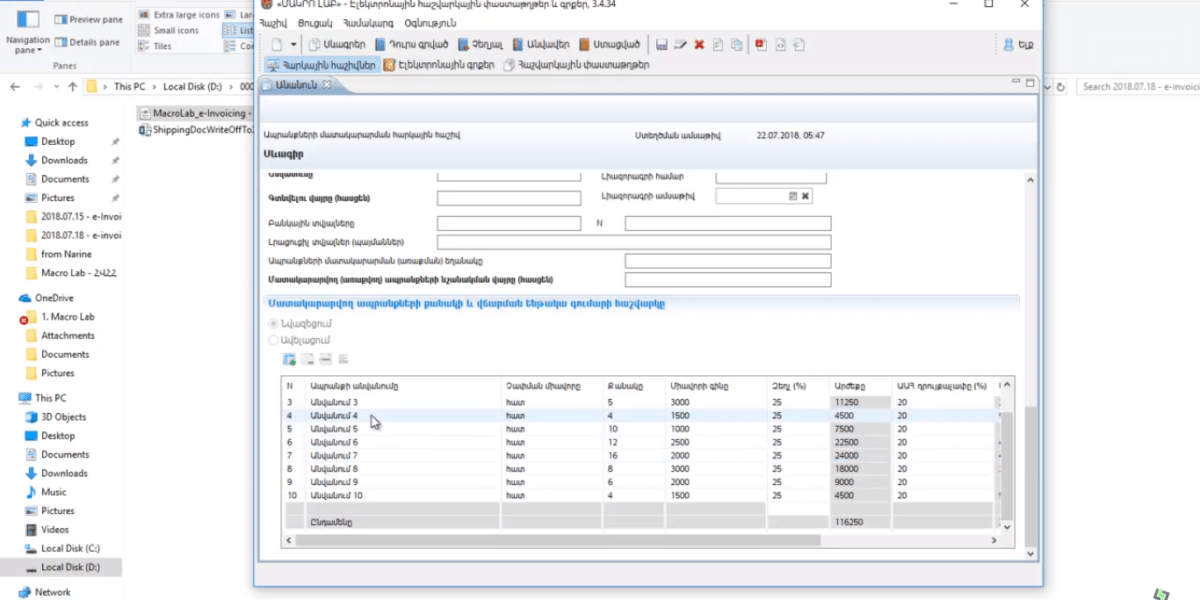
Task: Click the new document icon in toolbar
Action: [x=277, y=44]
